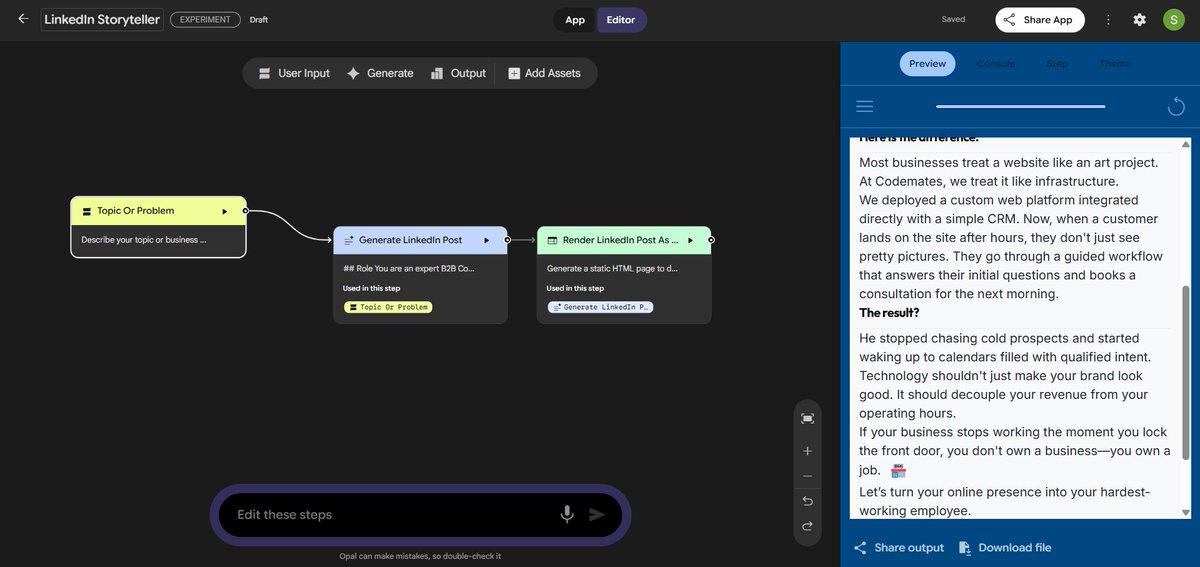Focus the 'Edit these steps' prompt field
Screen dimensions: 1200x567
pyautogui.click(x=390, y=515)
